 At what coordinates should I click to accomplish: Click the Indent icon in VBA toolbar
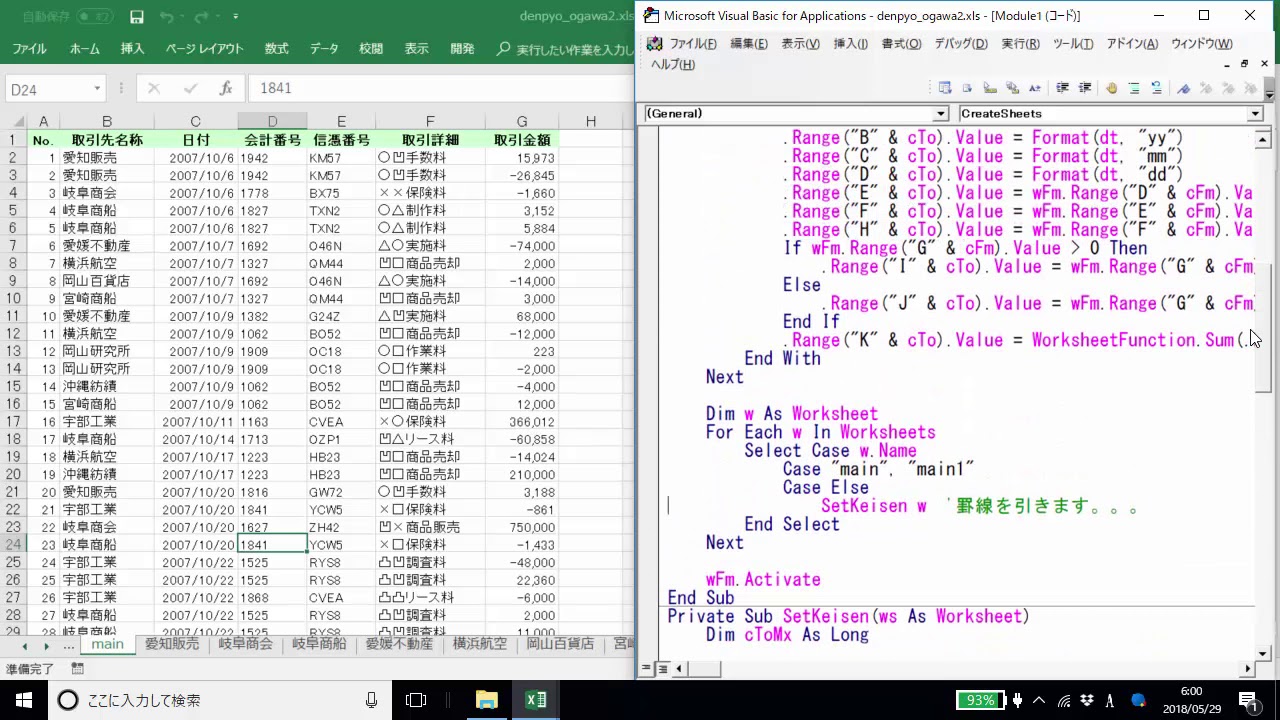pyautogui.click(x=1062, y=88)
